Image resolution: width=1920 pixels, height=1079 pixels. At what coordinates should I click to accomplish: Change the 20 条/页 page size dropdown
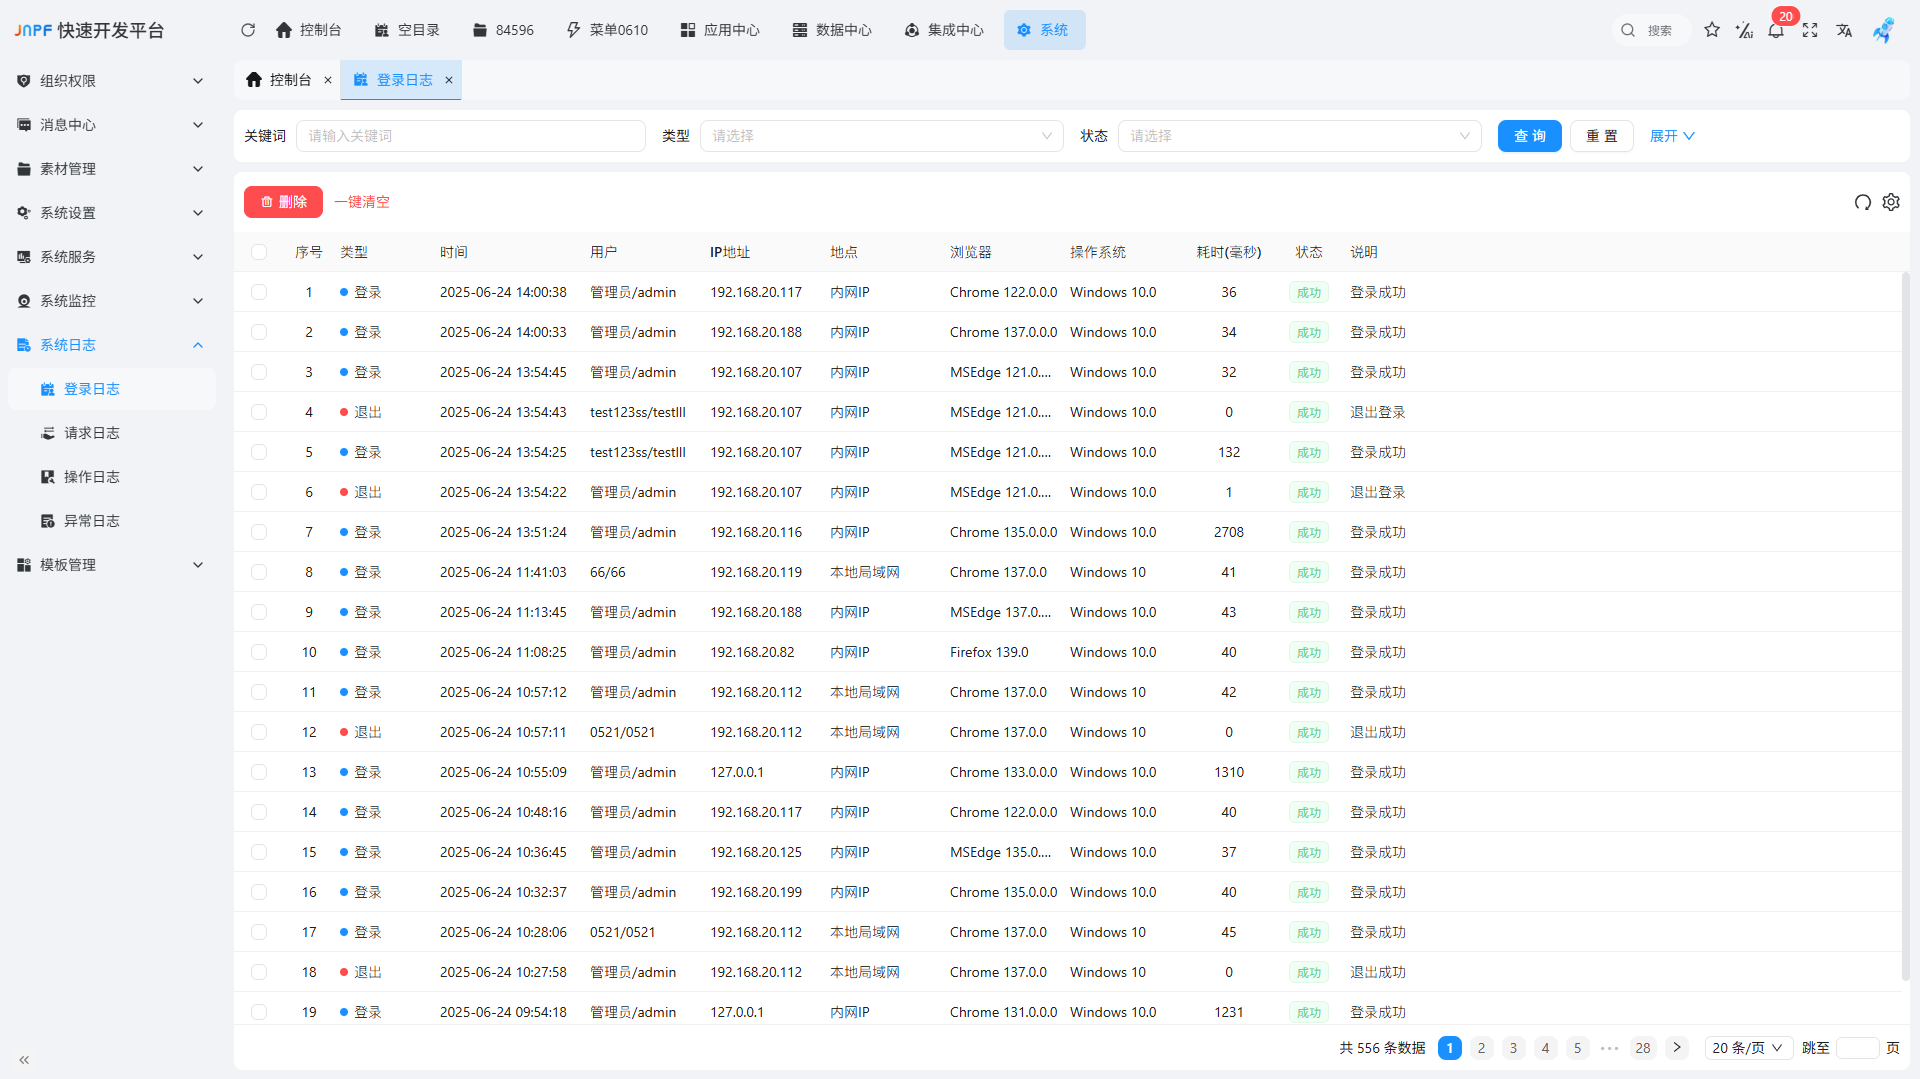(x=1747, y=1048)
